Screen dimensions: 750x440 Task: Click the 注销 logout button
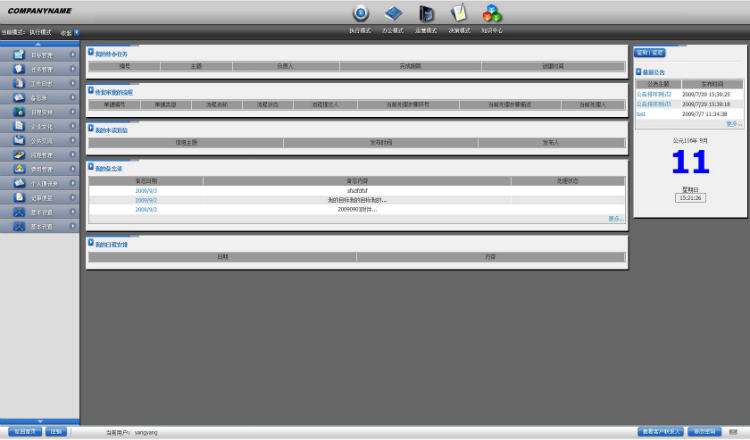(x=56, y=432)
